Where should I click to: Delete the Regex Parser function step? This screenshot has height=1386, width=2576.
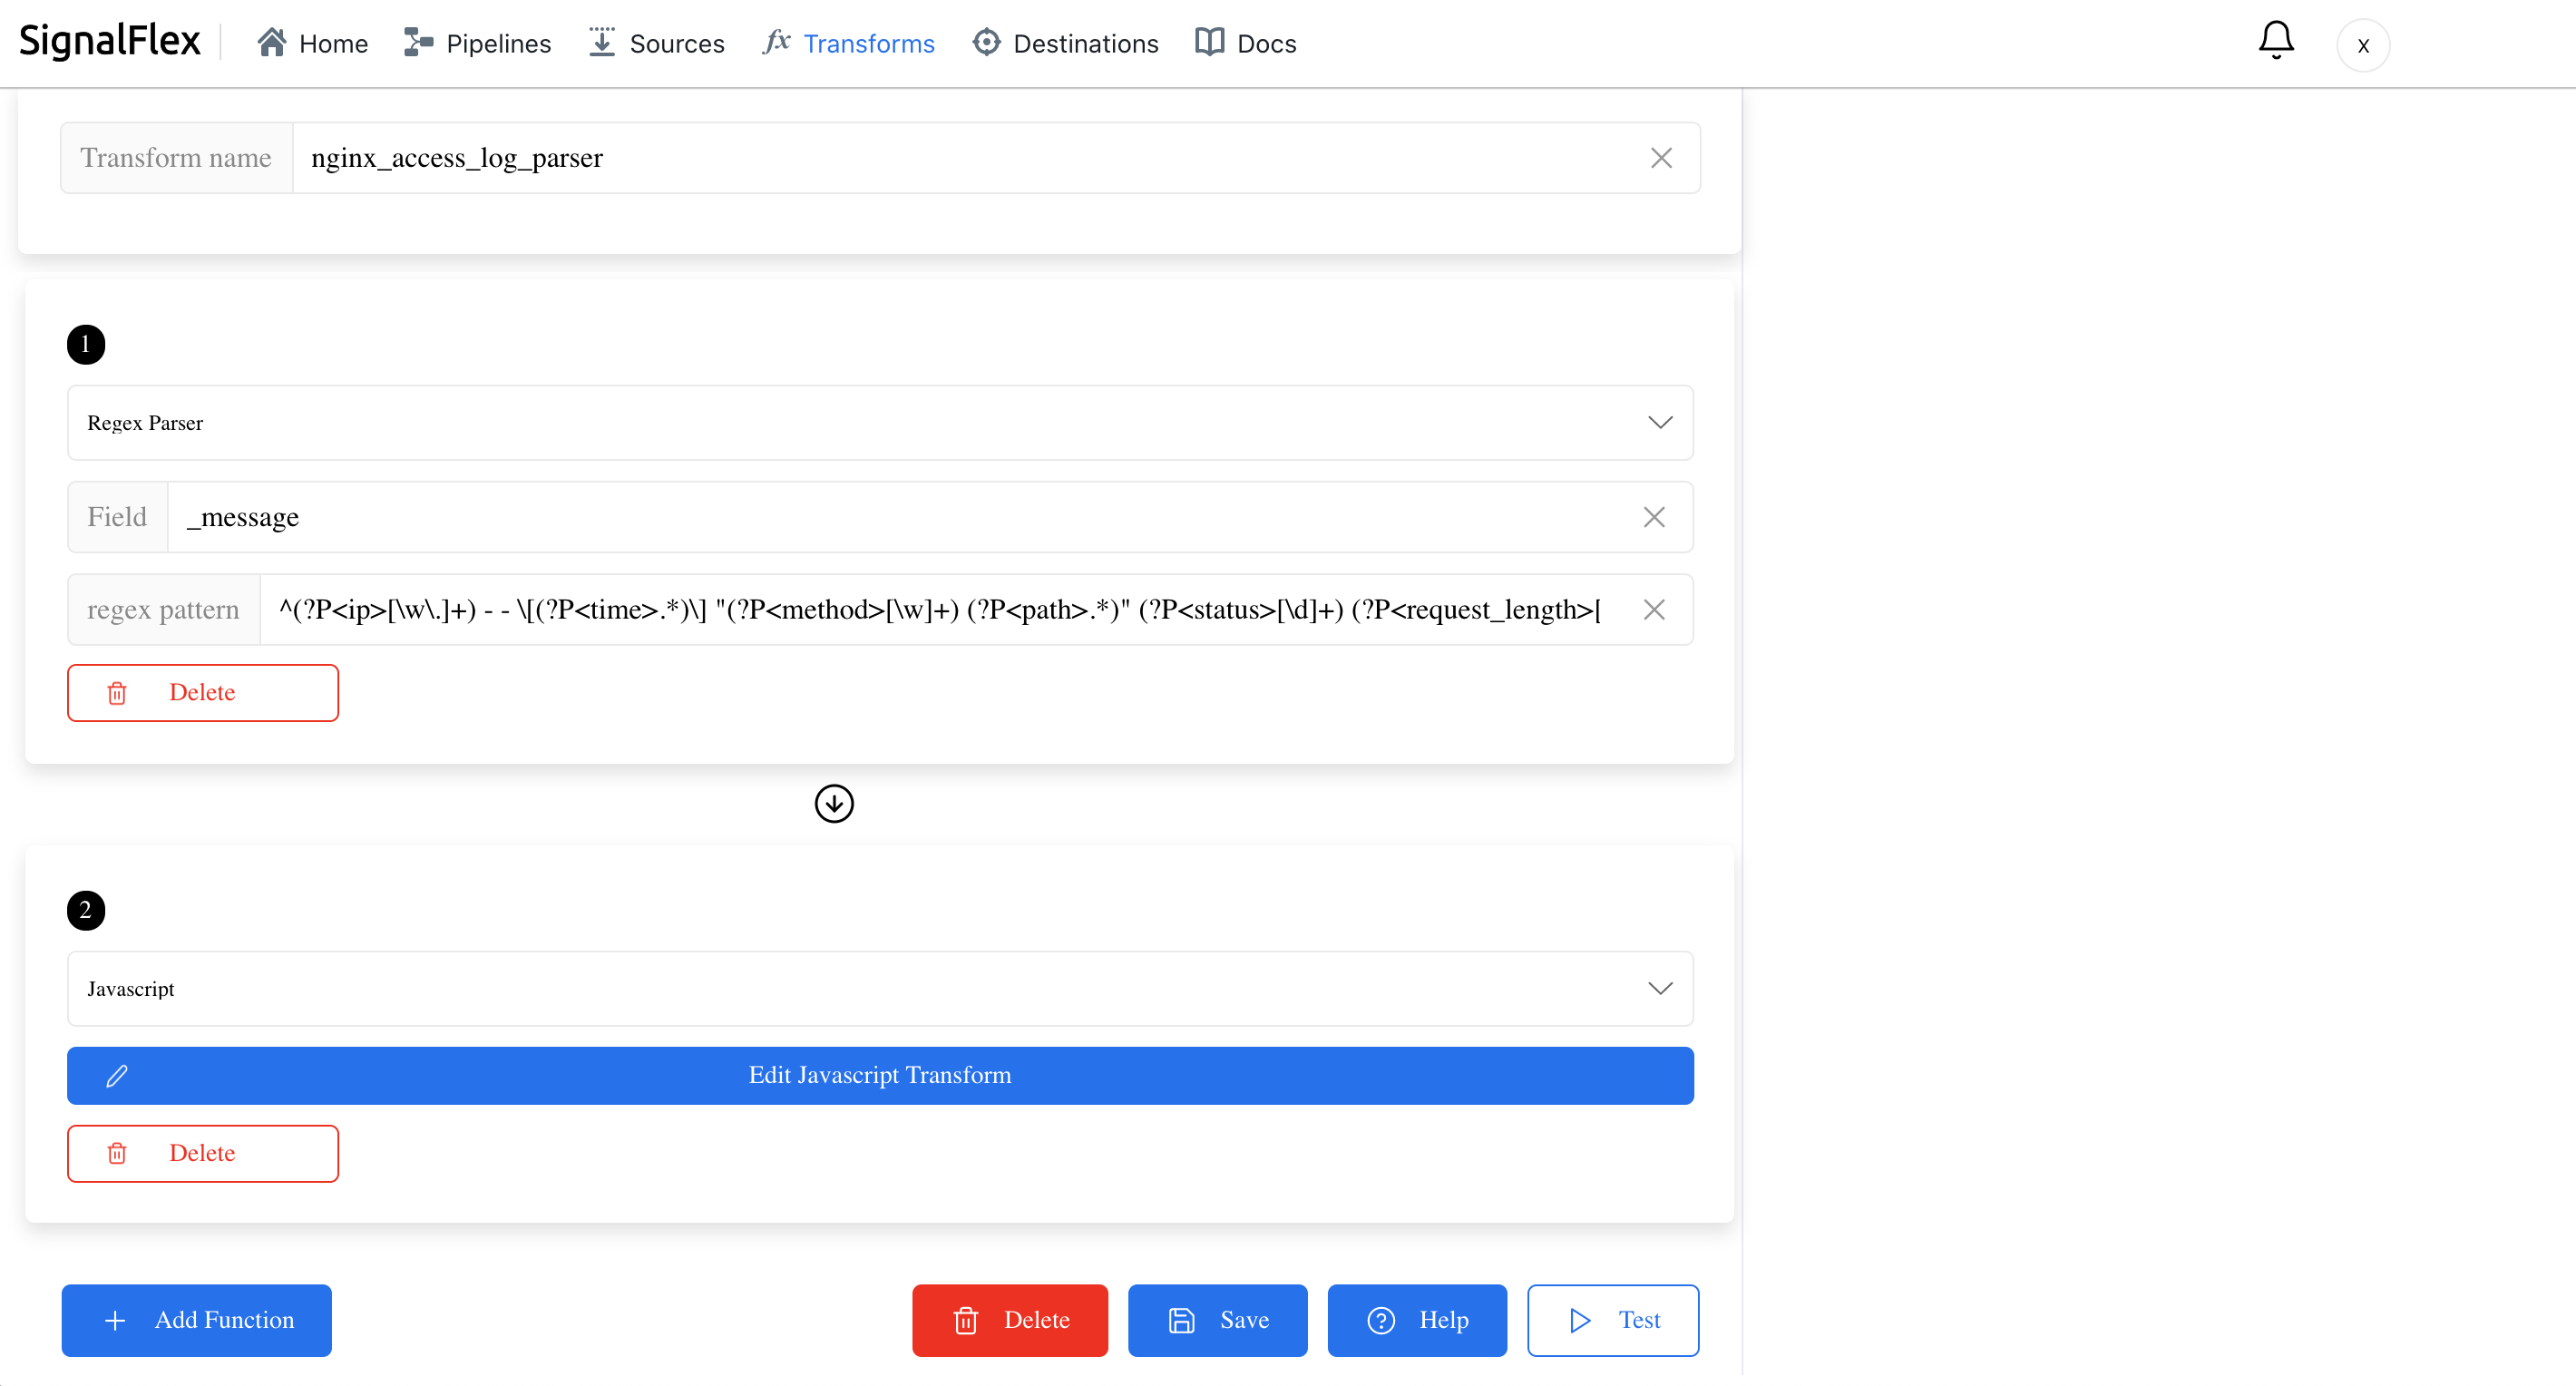pos(203,692)
